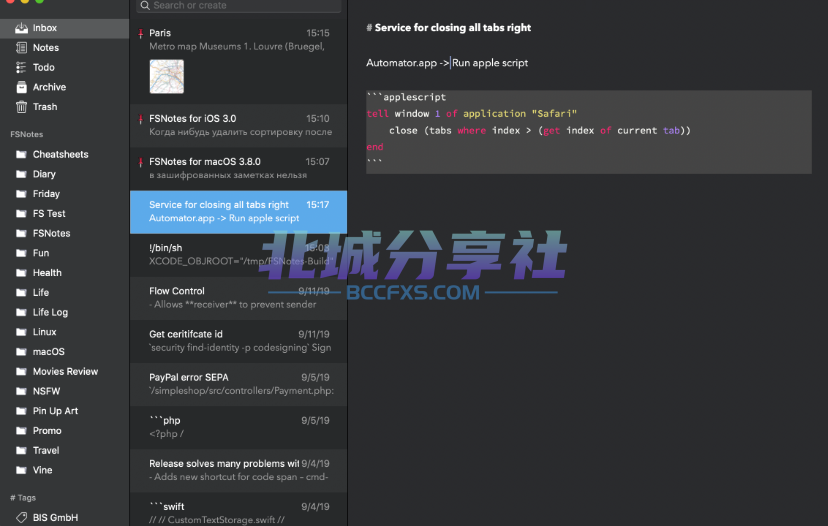The image size is (828, 526).
Task: Open the NSFW folder icon
Action: (21, 391)
